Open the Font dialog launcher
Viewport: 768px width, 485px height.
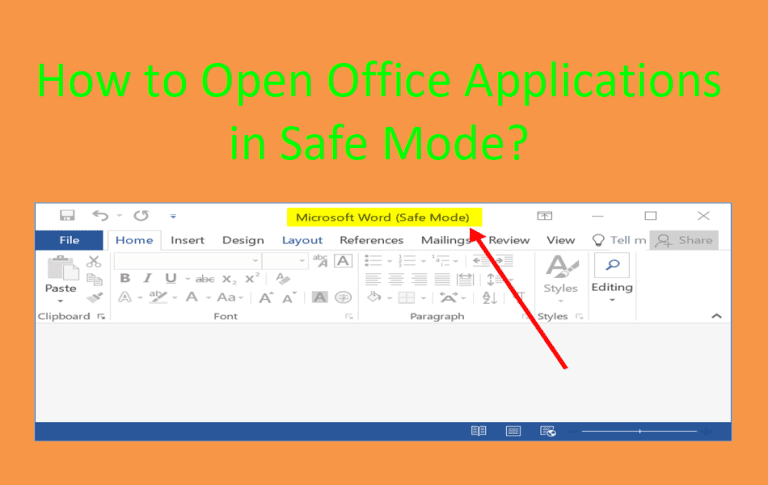349,316
